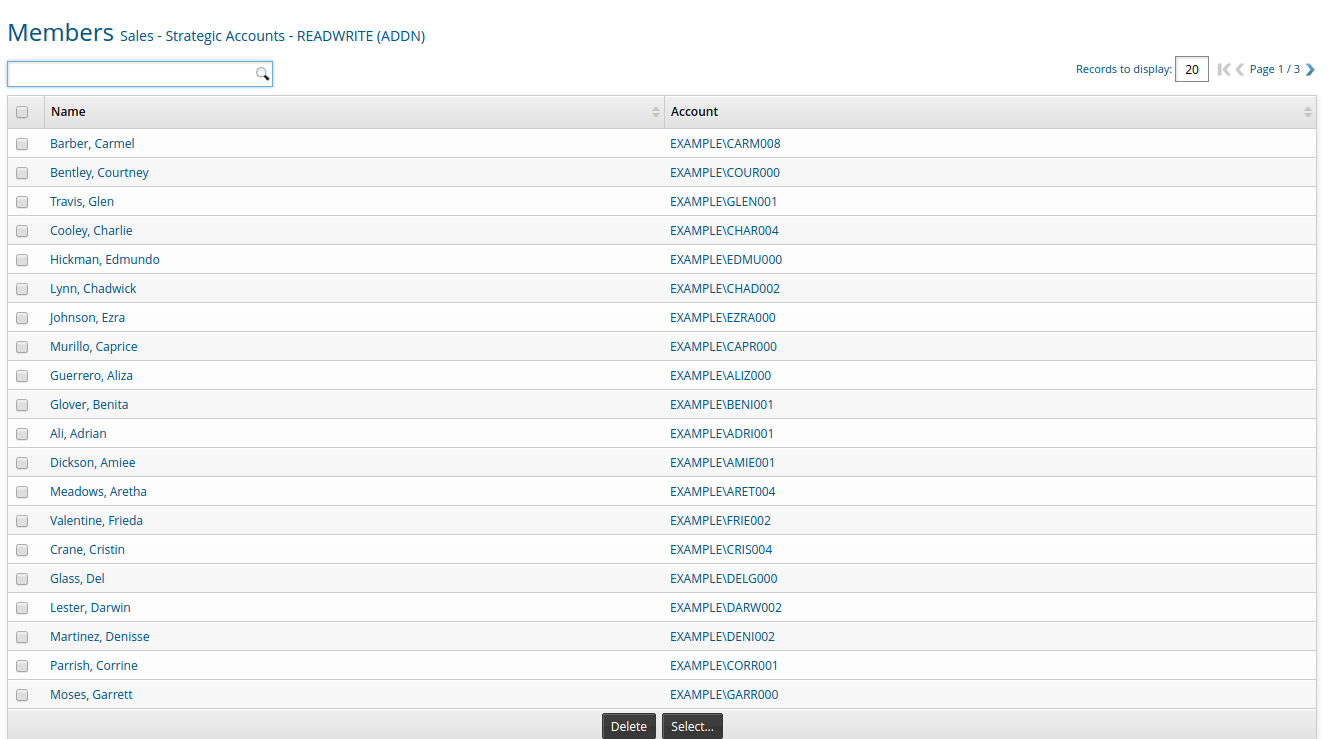Screen dimensions: 1344x739
Task: Open Martinez, Denisse member link
Action: click(x=99, y=636)
